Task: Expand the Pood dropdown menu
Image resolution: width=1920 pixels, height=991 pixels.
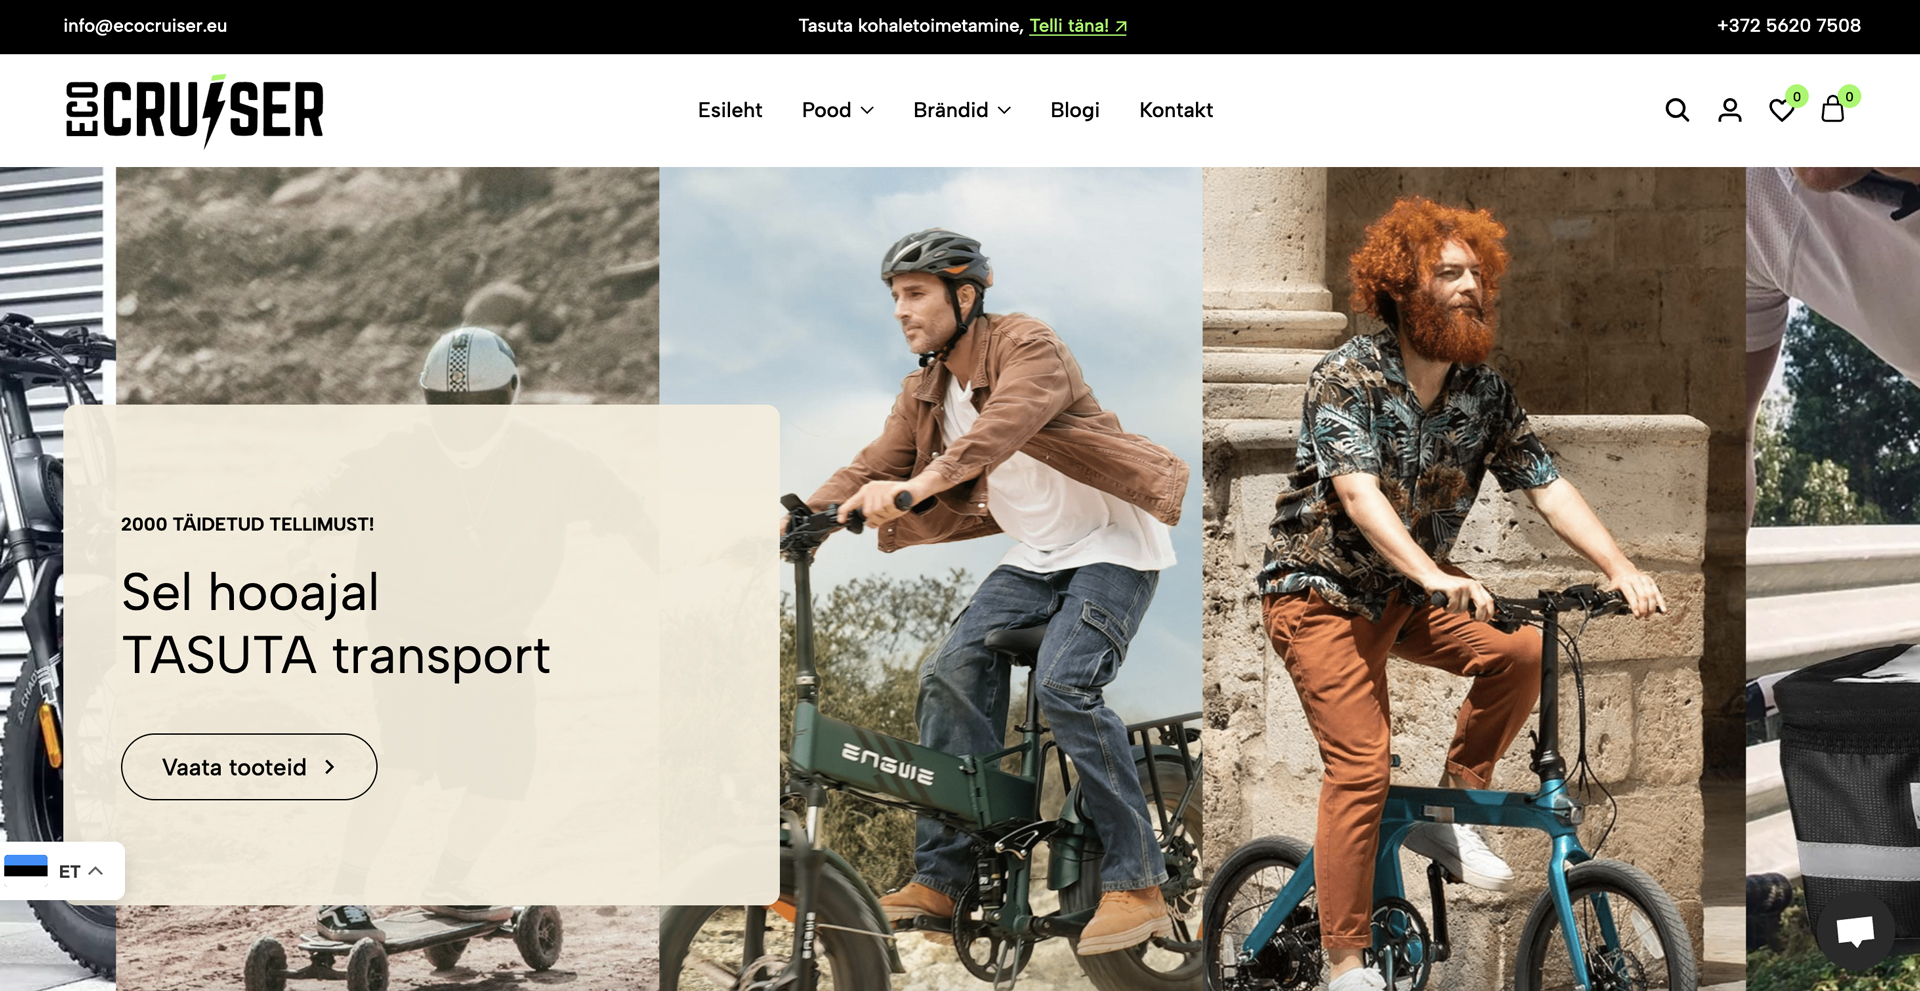Action: [x=837, y=110]
